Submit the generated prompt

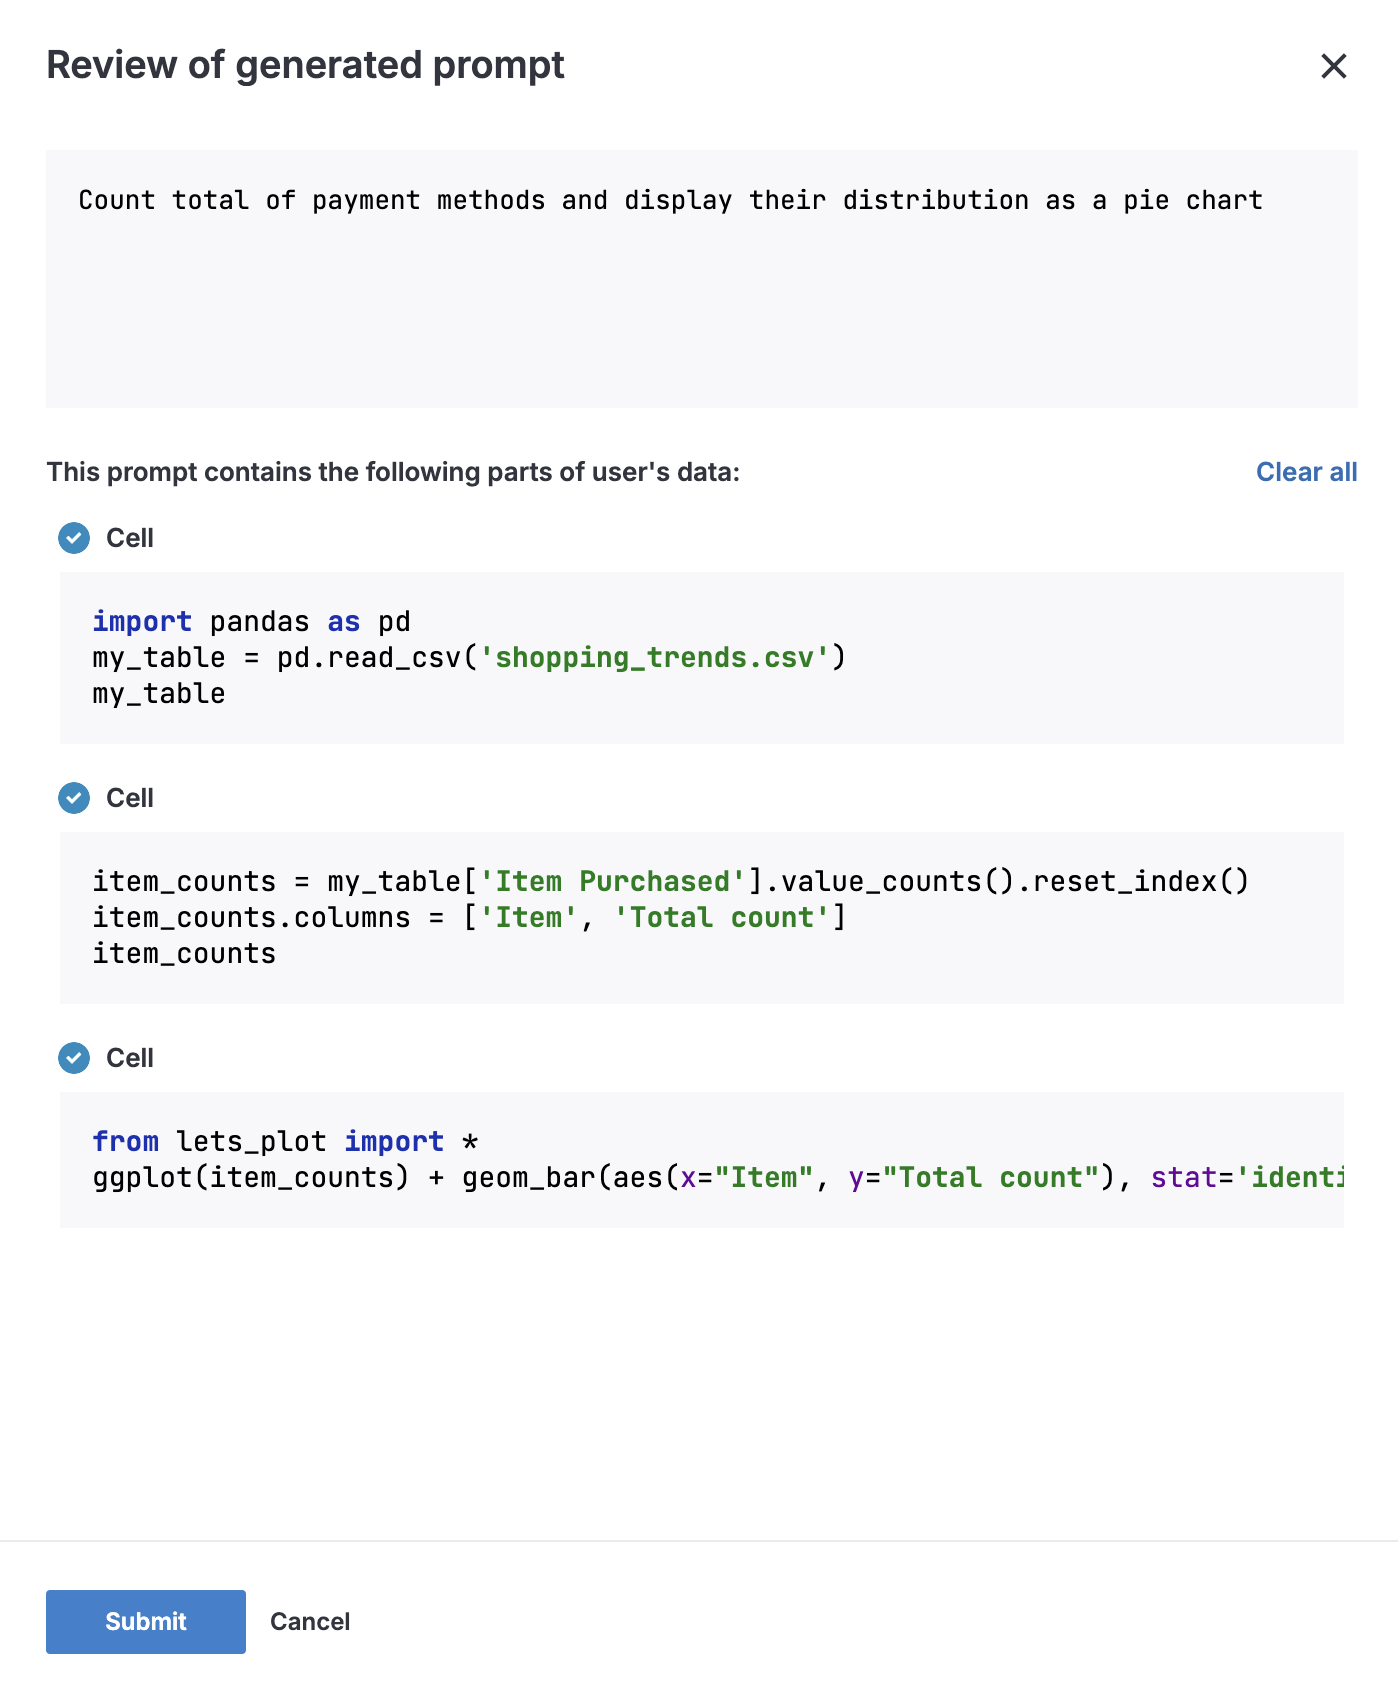[146, 1621]
